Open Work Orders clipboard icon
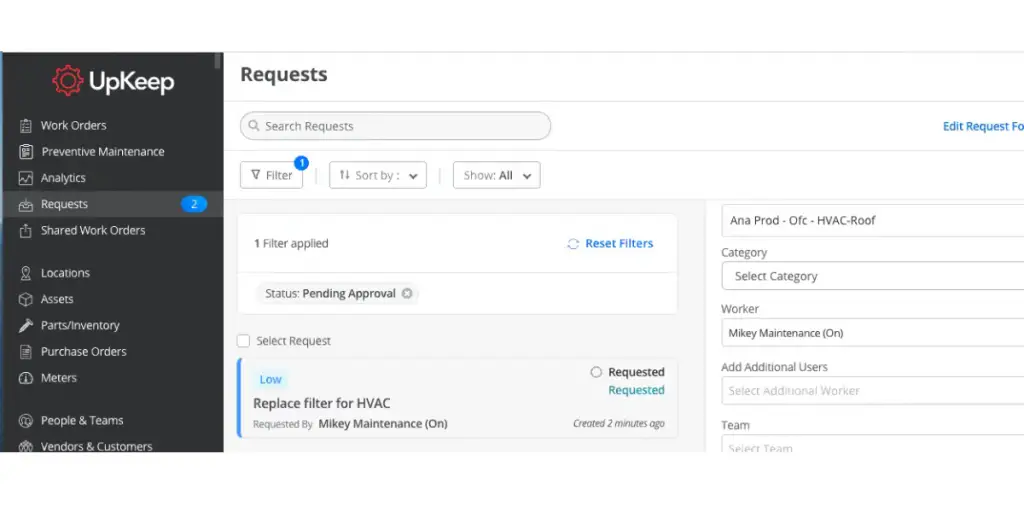 click(25, 125)
